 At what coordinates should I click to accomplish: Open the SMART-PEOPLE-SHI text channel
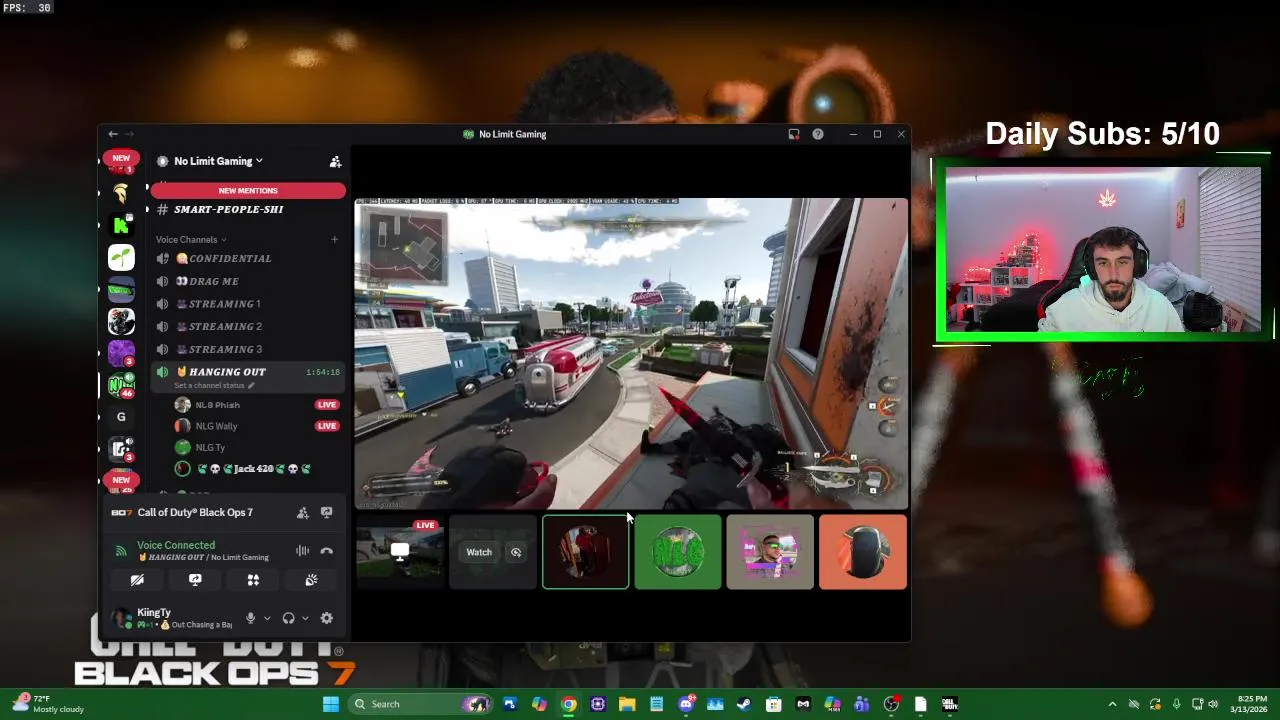(x=228, y=209)
